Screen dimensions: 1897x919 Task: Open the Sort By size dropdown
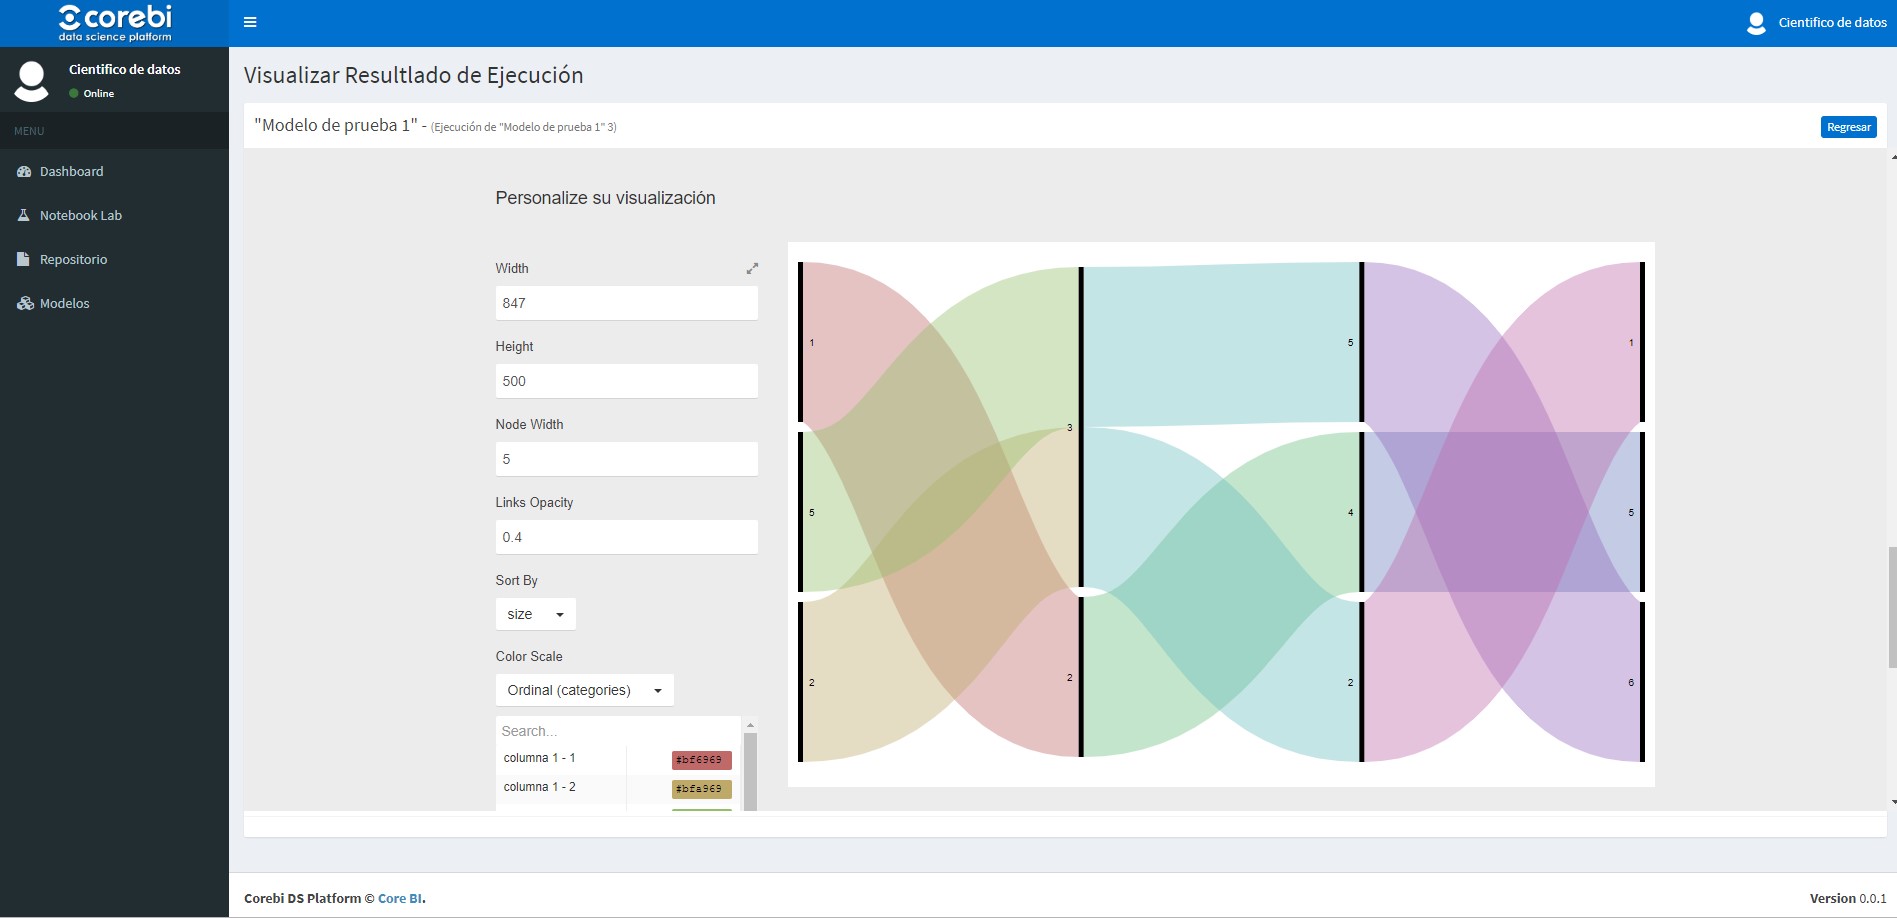tap(535, 614)
